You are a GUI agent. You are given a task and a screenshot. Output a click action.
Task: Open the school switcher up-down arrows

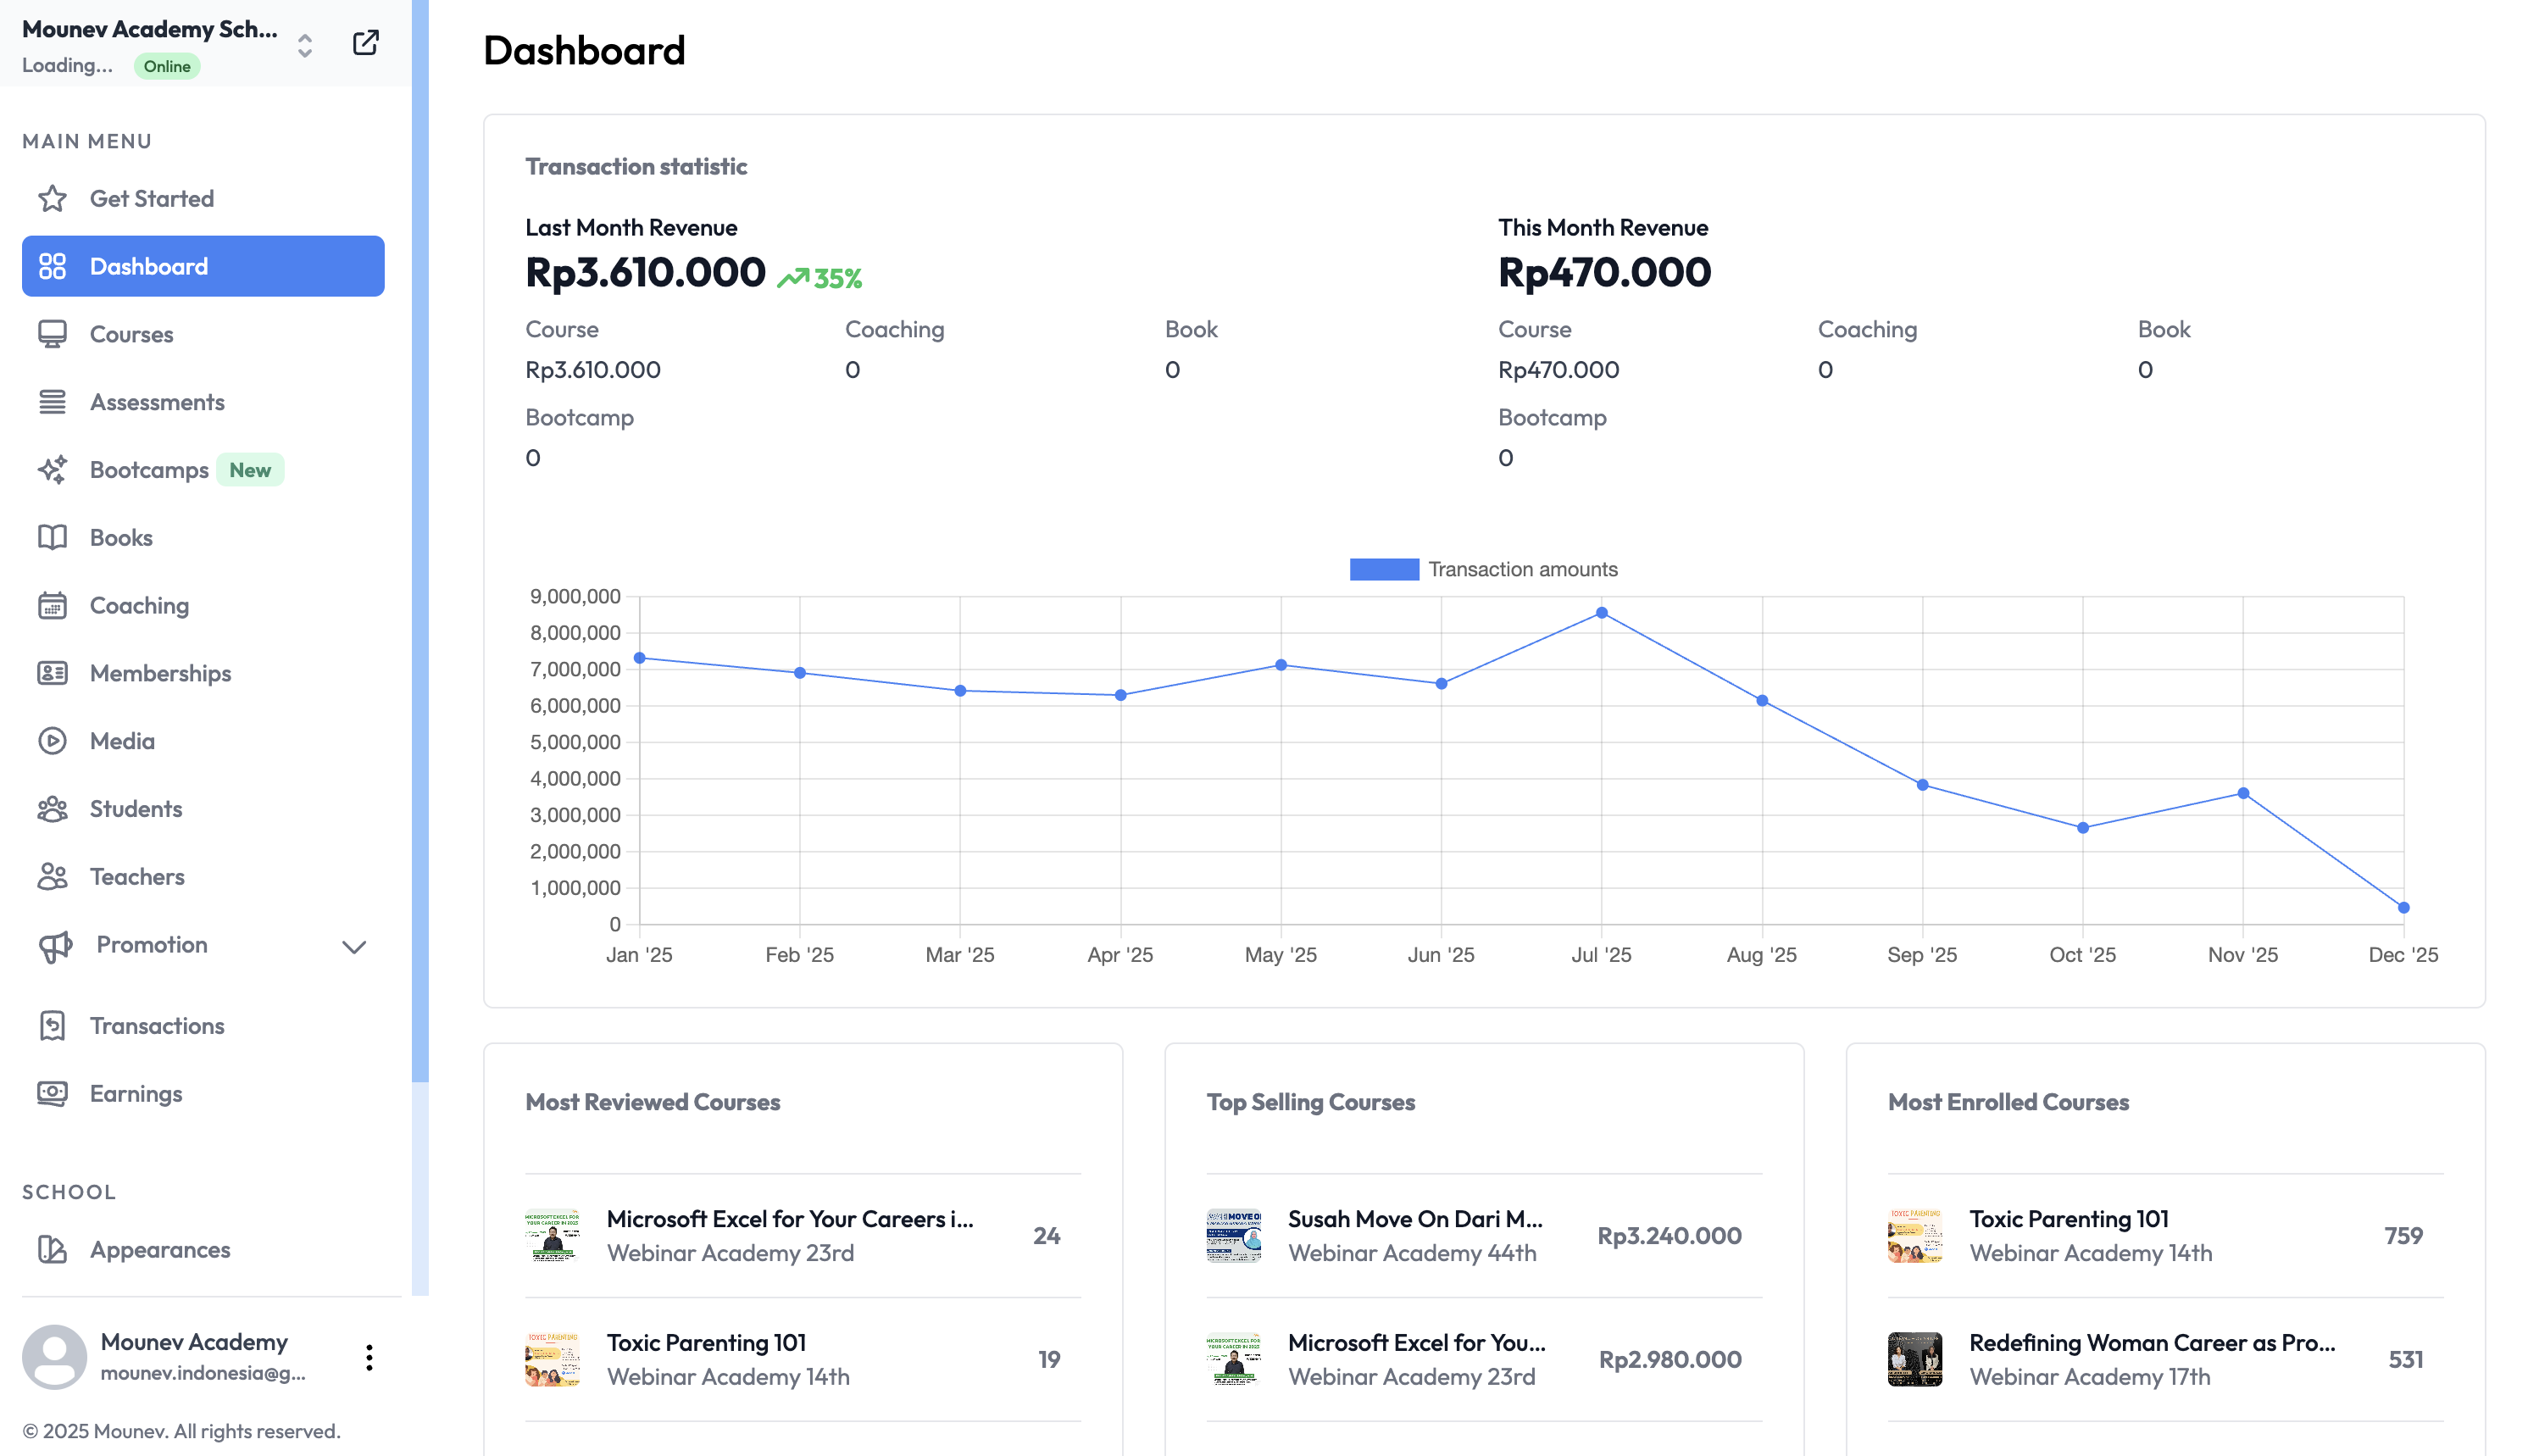tap(305, 46)
